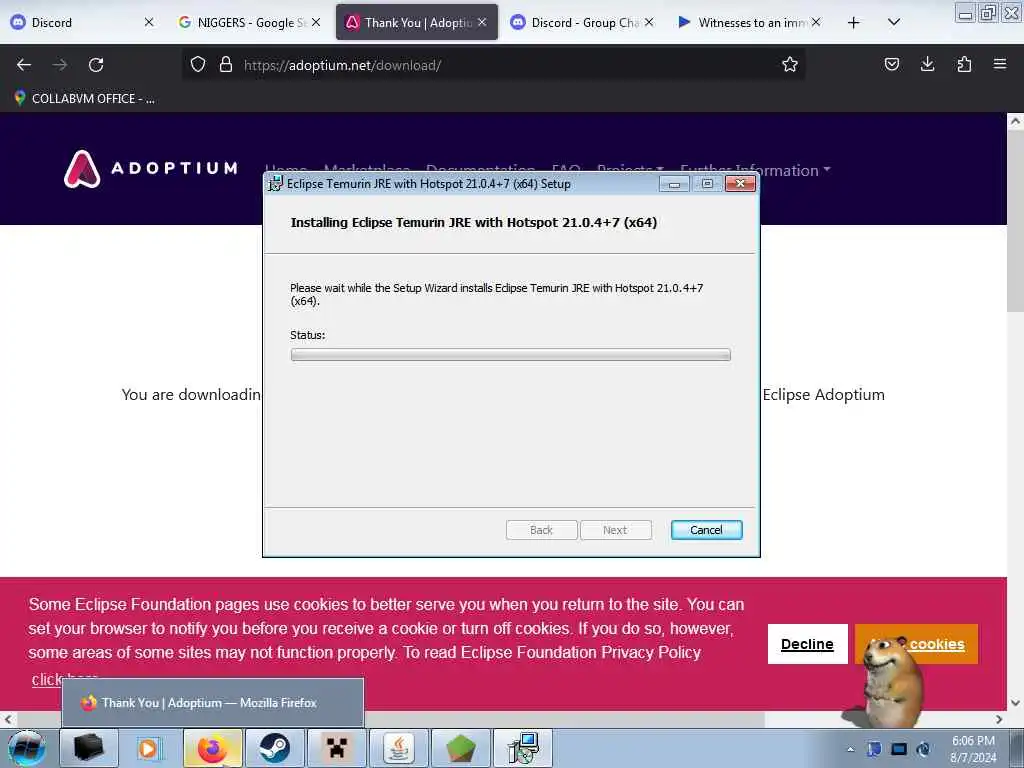
Task: Switch to the Google Search tab
Action: 250,22
